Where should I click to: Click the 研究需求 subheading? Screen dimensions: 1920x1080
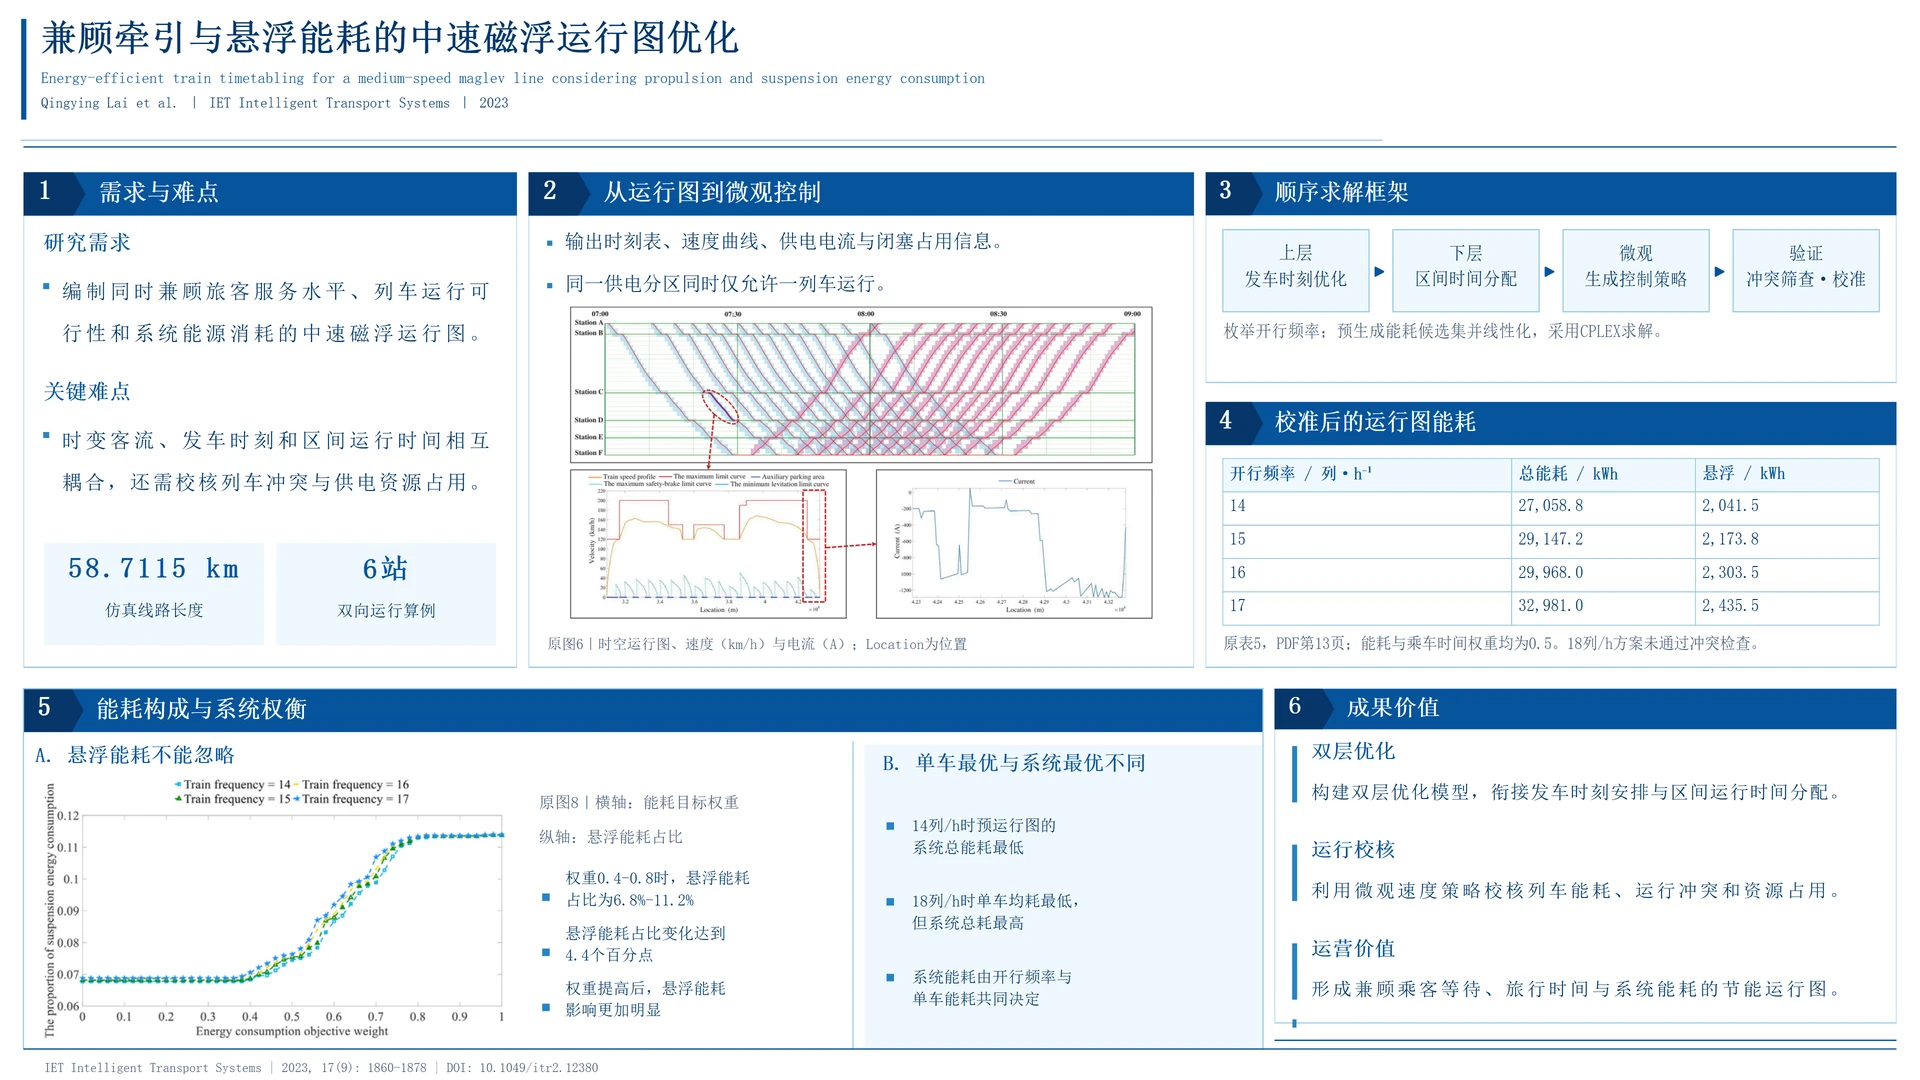click(87, 243)
